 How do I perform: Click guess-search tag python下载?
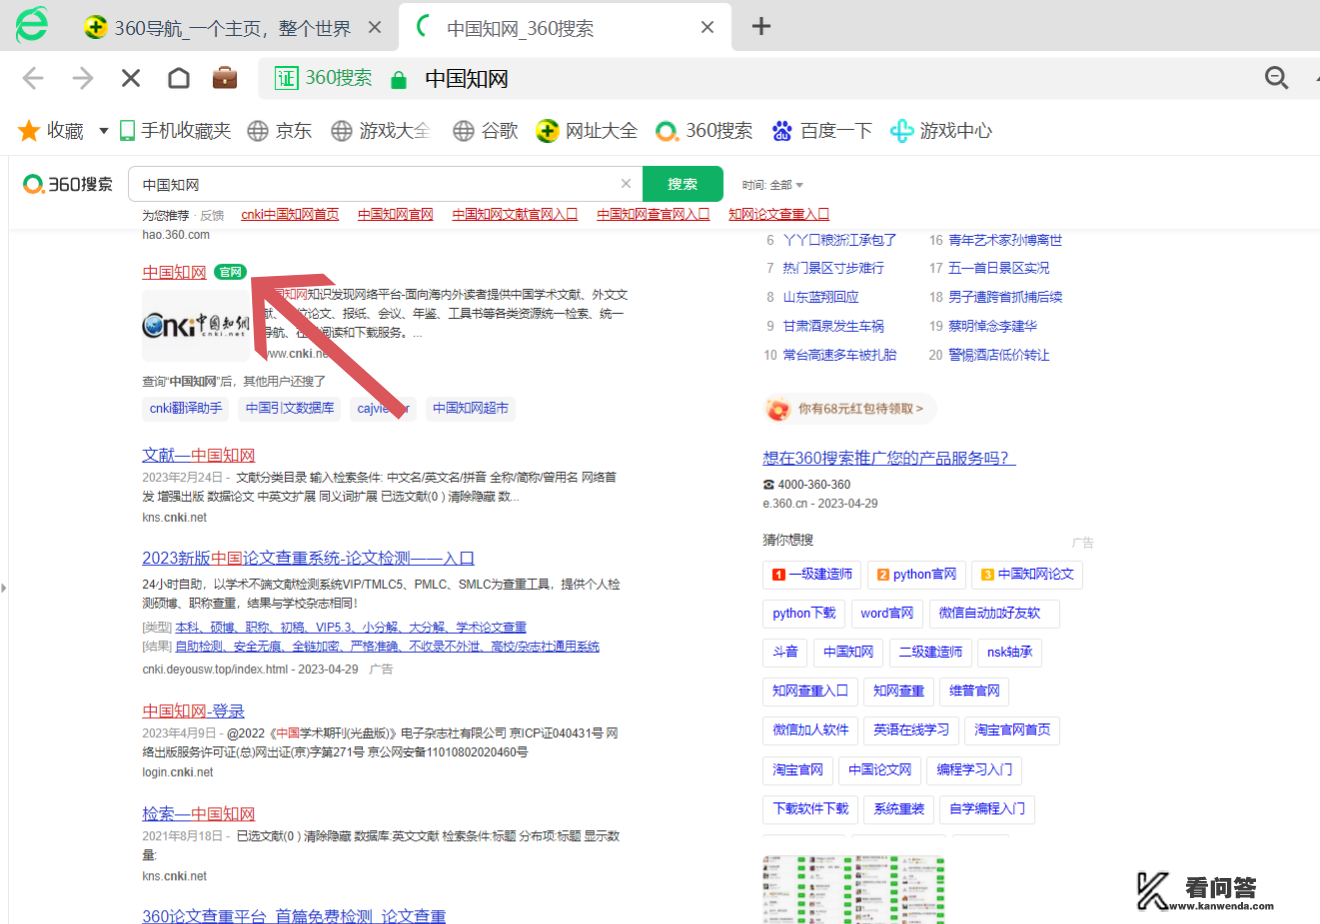(804, 613)
